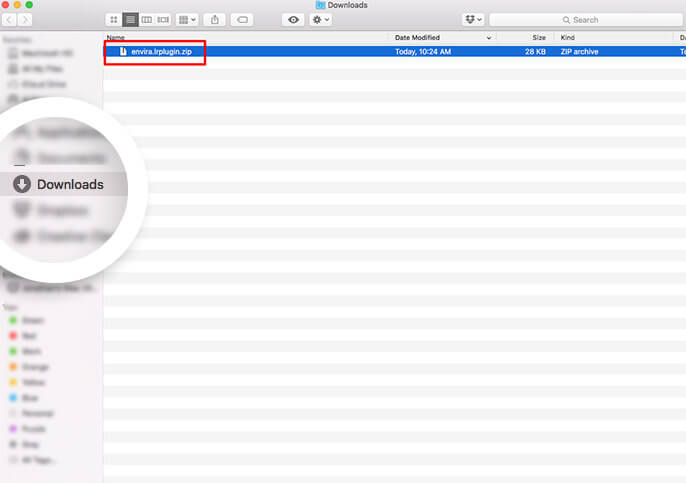Sort files by the Name column

(116, 37)
